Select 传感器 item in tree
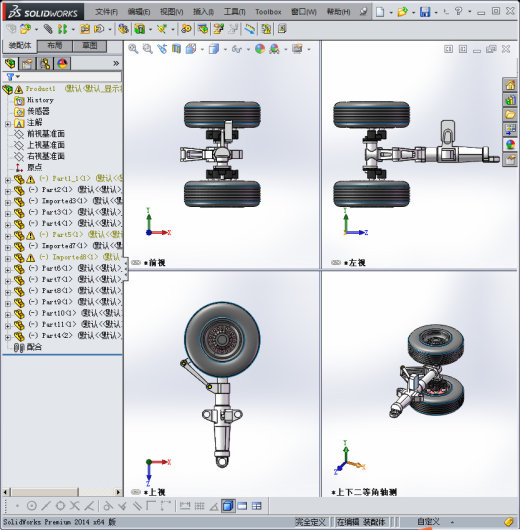 (x=38, y=111)
